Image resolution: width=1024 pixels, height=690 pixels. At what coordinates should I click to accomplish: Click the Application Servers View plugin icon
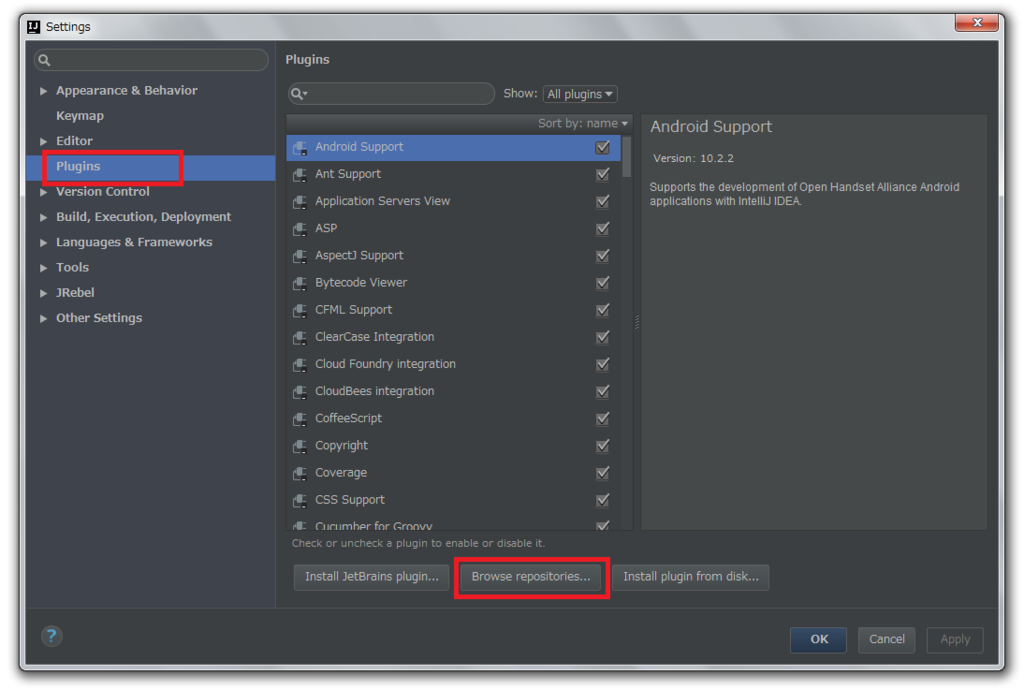(300, 202)
